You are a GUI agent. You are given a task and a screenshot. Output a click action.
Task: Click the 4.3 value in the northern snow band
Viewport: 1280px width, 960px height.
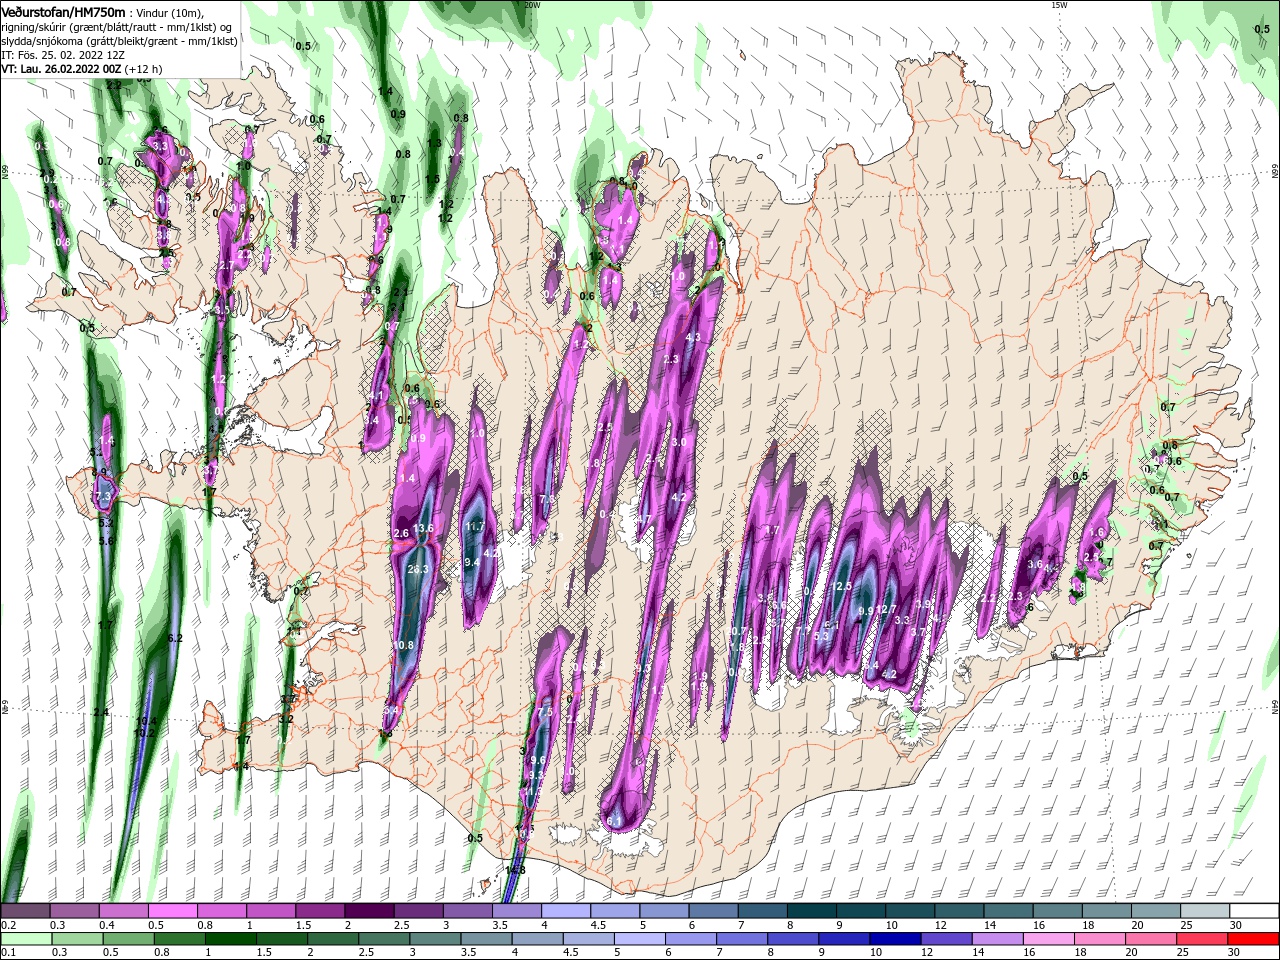(x=691, y=338)
